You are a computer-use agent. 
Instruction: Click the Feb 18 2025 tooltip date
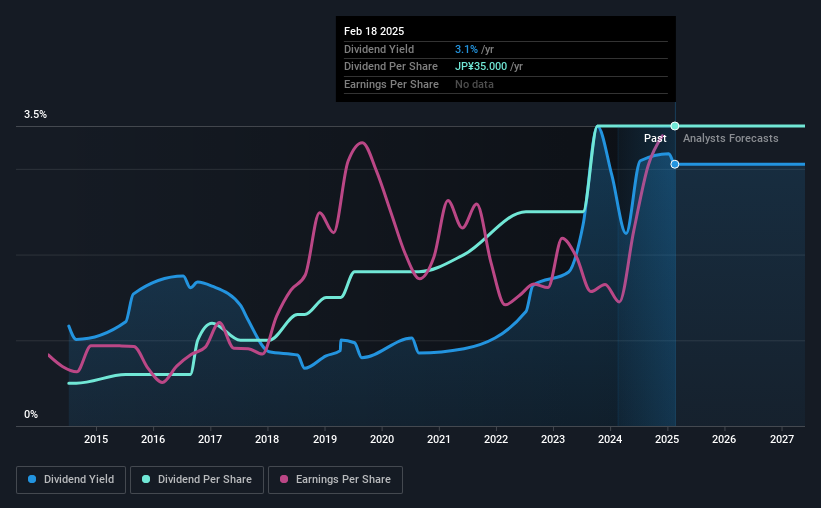coord(374,31)
